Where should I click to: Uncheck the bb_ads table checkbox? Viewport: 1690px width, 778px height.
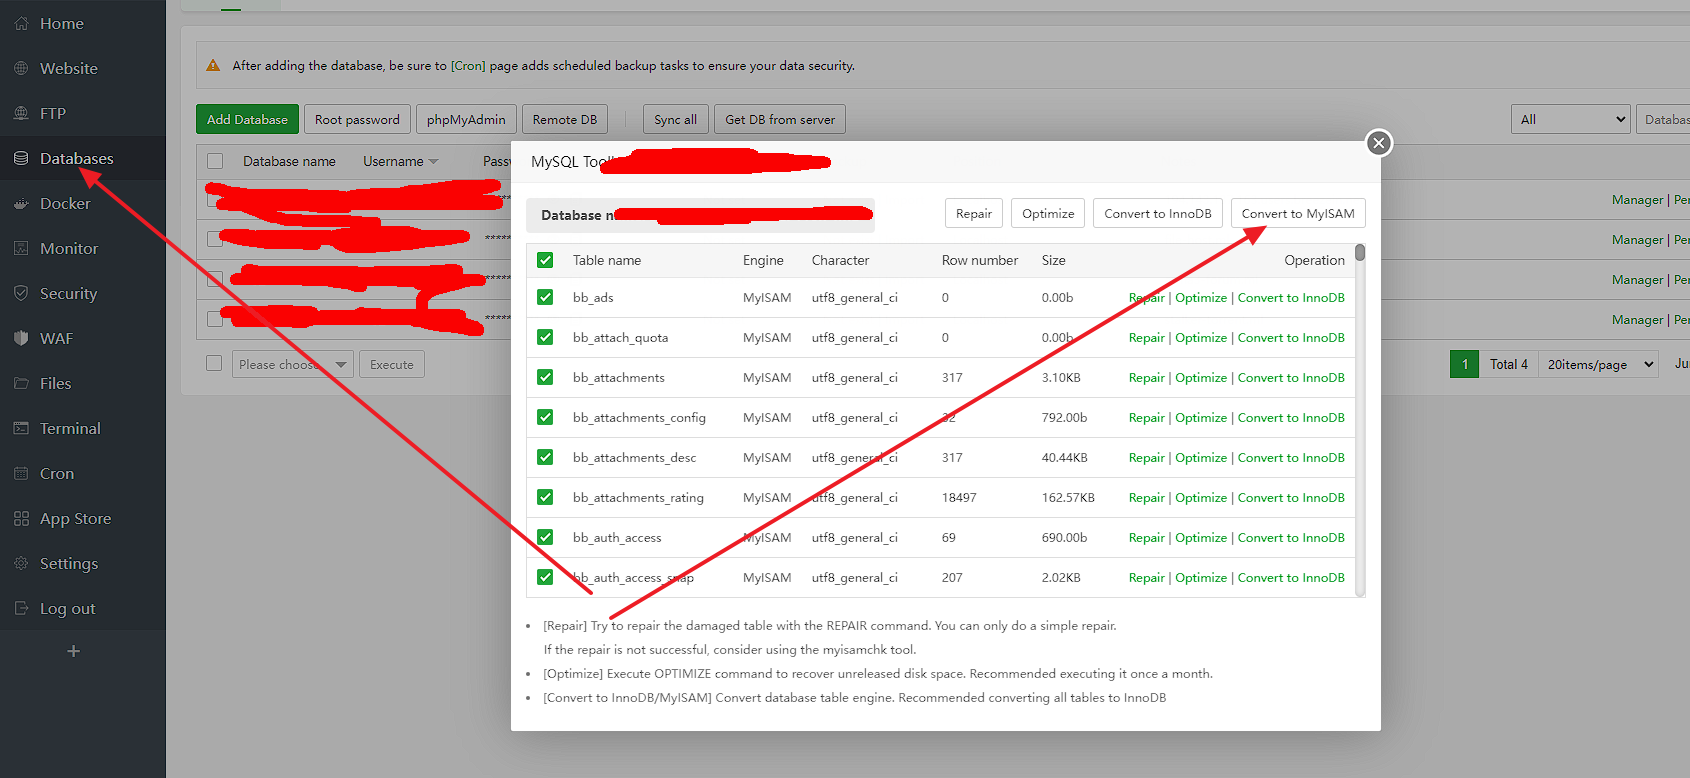point(545,297)
